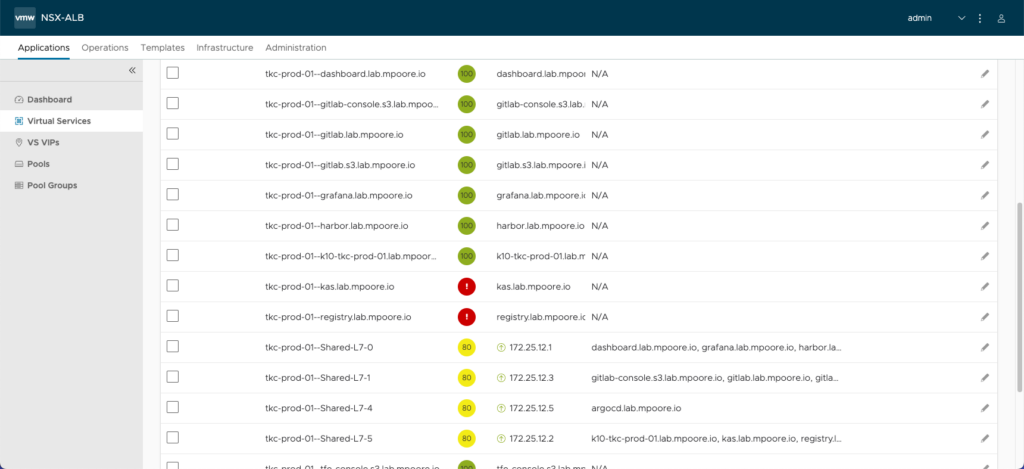Click the red alert health icon for kas
1024x469 pixels.
[466, 287]
